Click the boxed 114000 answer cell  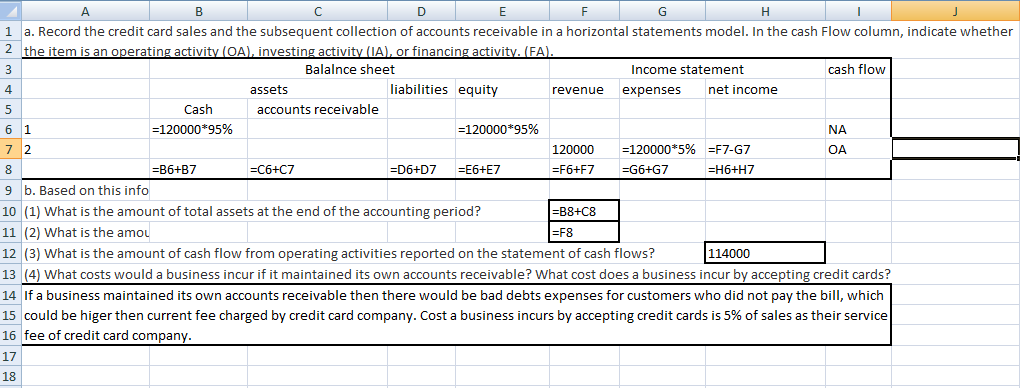pyautogui.click(x=765, y=252)
